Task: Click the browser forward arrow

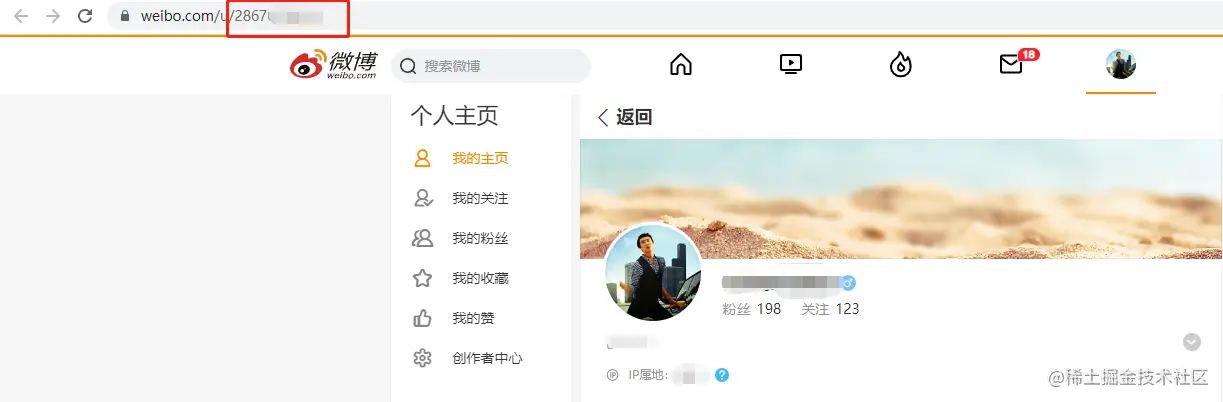Action: pyautogui.click(x=53, y=16)
